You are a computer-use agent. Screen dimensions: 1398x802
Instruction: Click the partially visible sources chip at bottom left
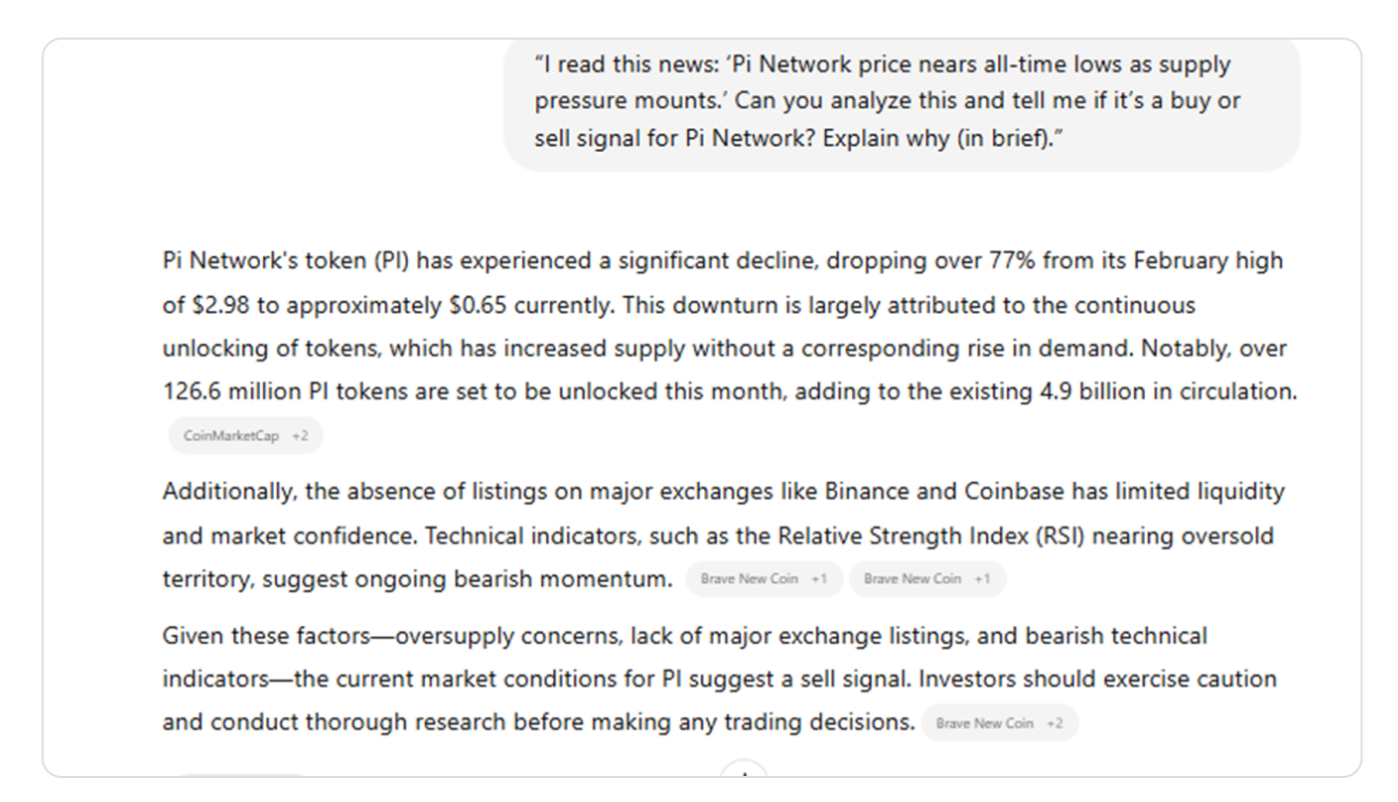tap(240, 774)
